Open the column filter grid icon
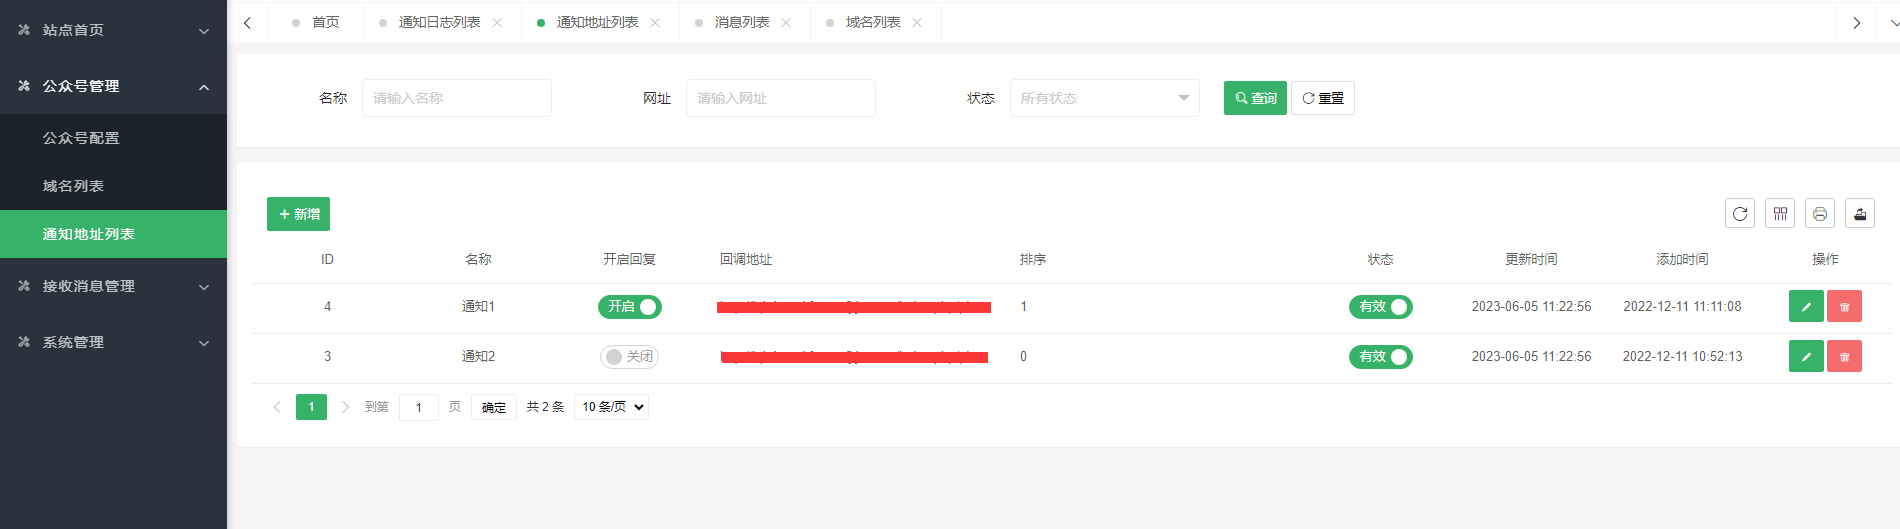 point(1780,213)
